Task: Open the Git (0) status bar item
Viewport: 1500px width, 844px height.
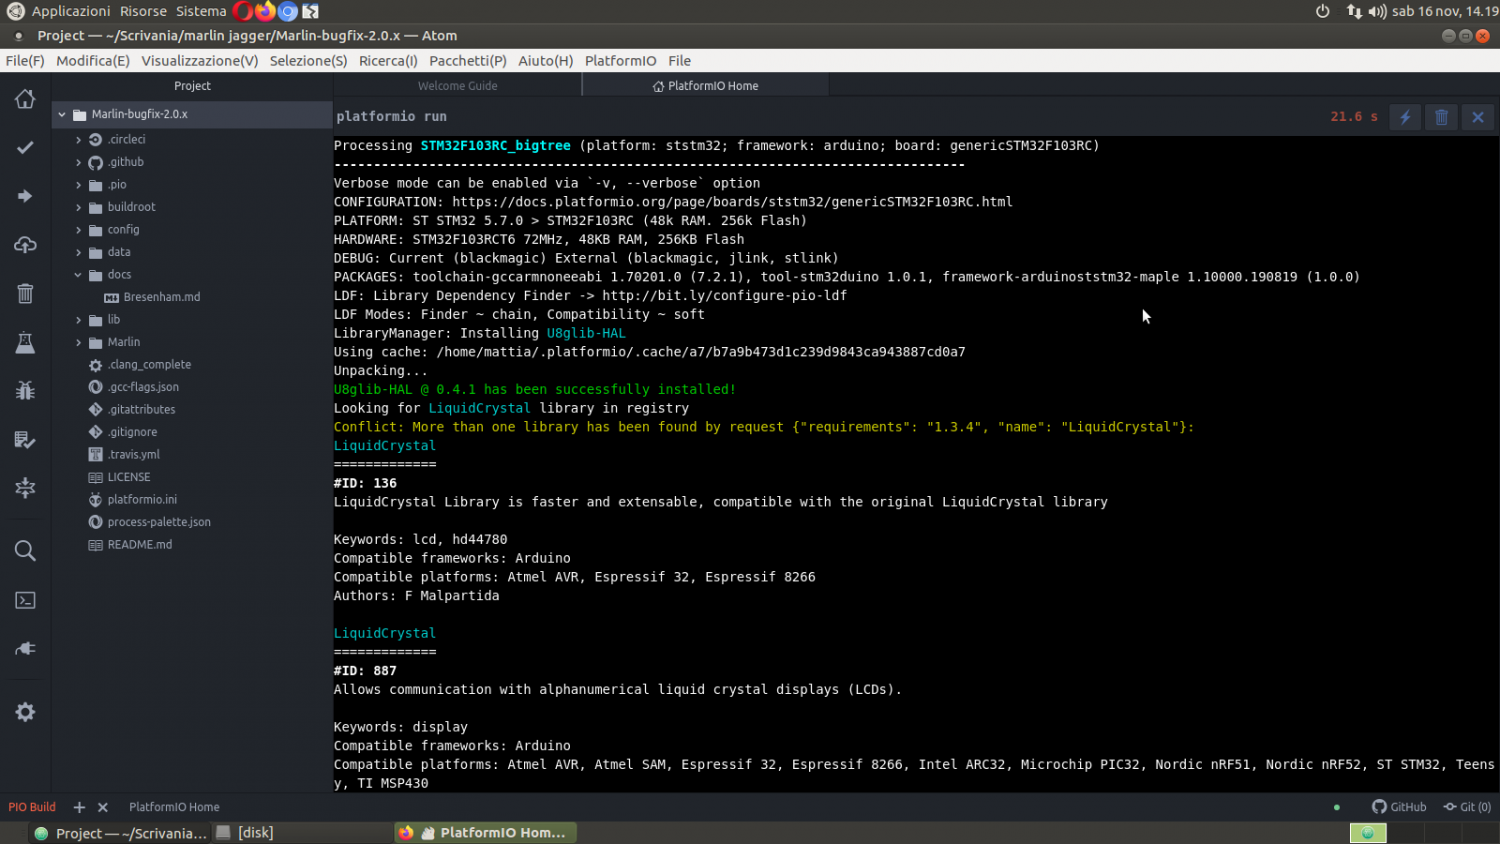Action: point(1467,807)
